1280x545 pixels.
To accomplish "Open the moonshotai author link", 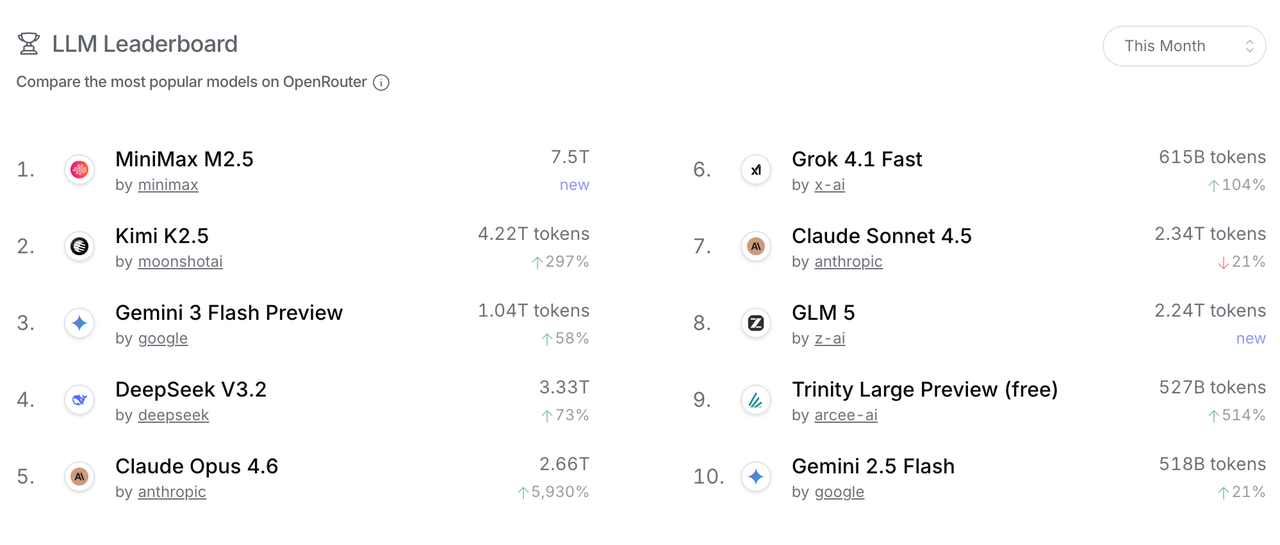I will click(180, 262).
